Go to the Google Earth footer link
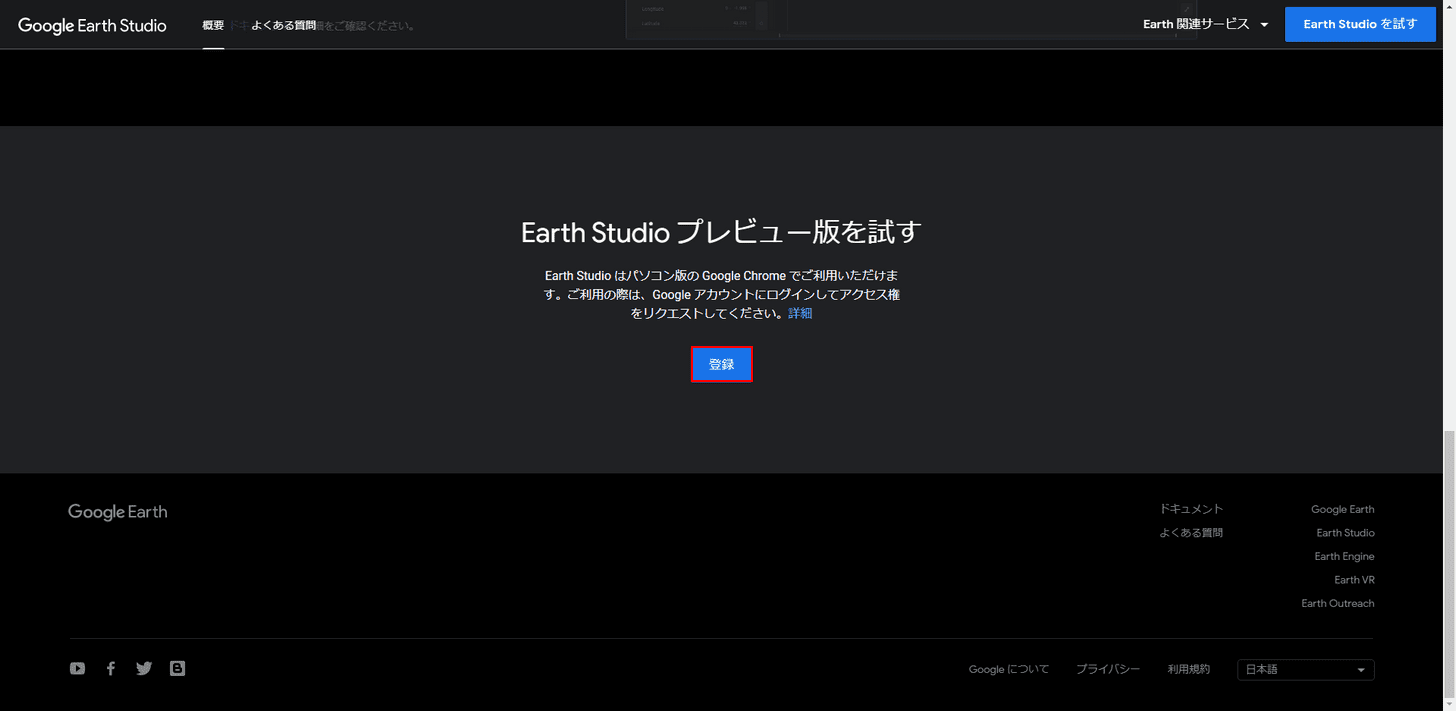The width and height of the screenshot is (1456, 711). pos(1343,509)
